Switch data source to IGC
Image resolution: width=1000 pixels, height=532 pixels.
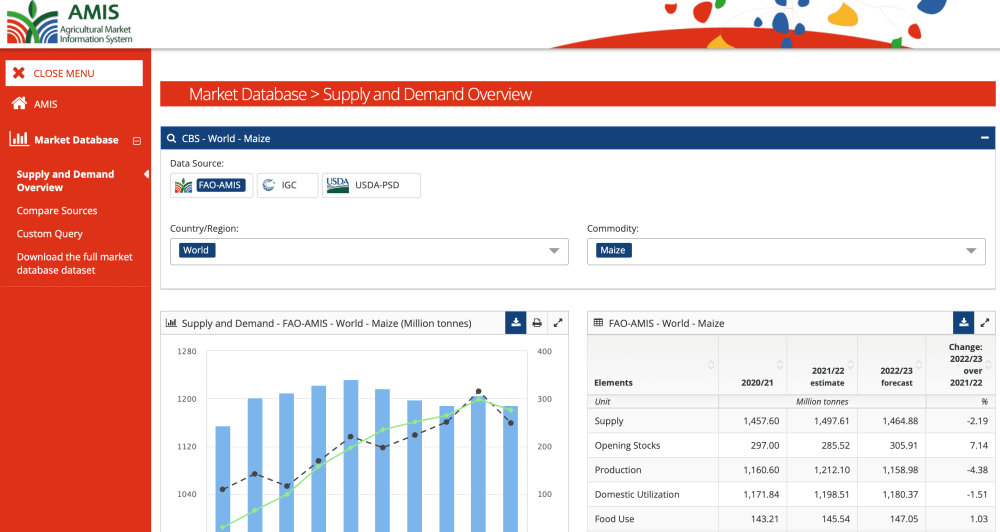(x=287, y=185)
